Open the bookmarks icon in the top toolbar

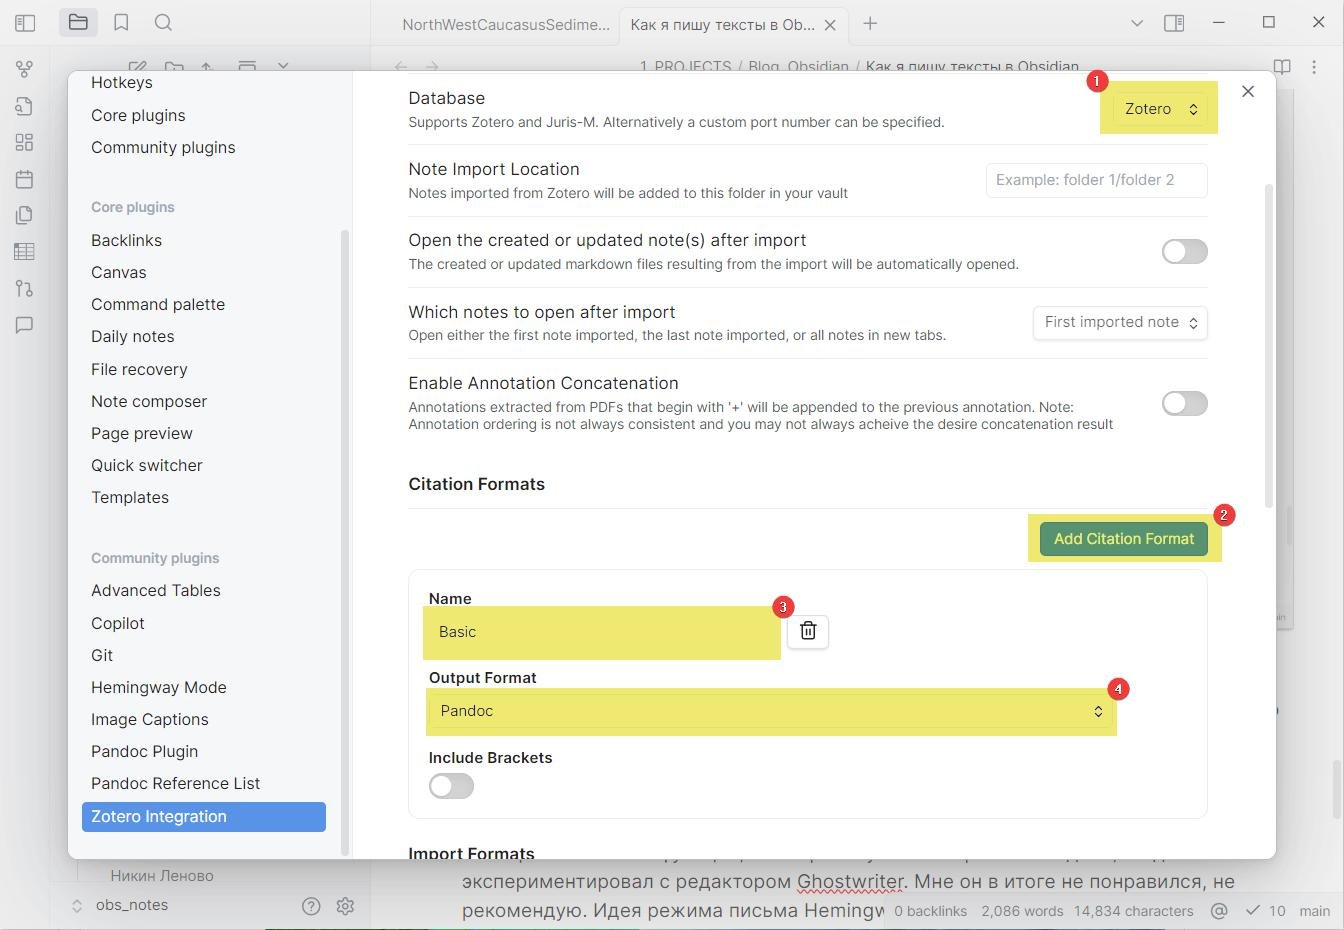coord(120,22)
